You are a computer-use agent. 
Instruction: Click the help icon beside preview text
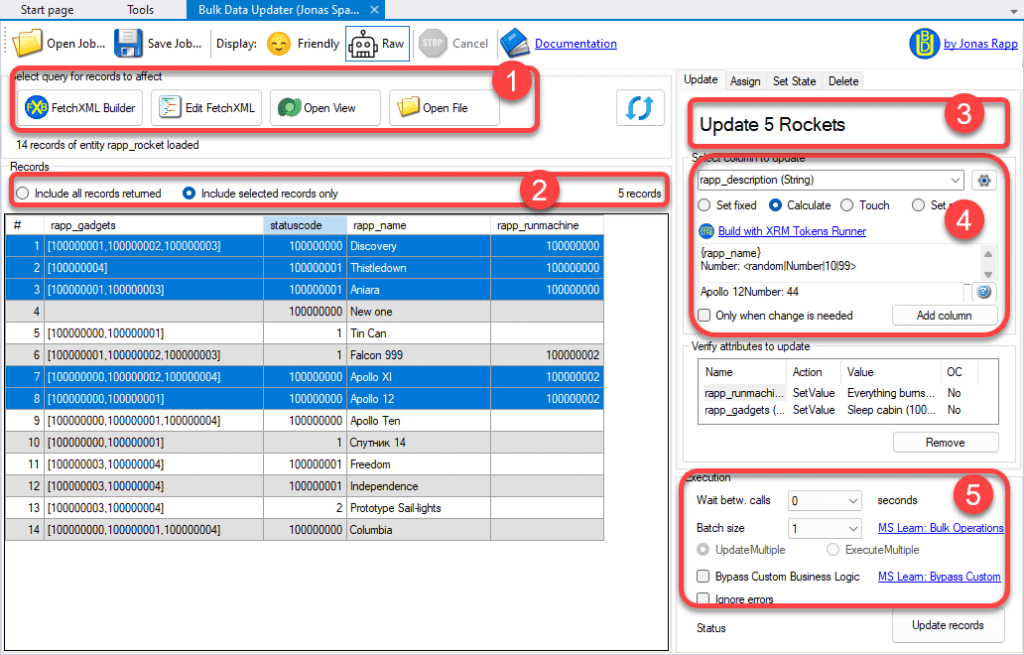point(984,292)
